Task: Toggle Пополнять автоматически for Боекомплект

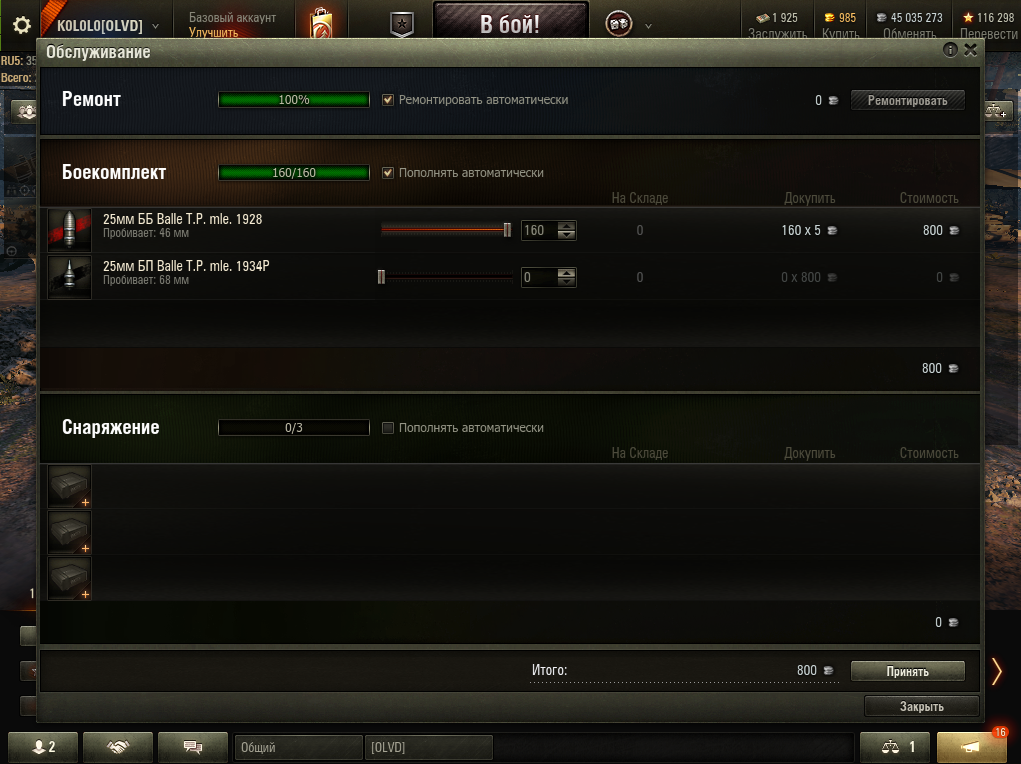Action: click(x=388, y=173)
